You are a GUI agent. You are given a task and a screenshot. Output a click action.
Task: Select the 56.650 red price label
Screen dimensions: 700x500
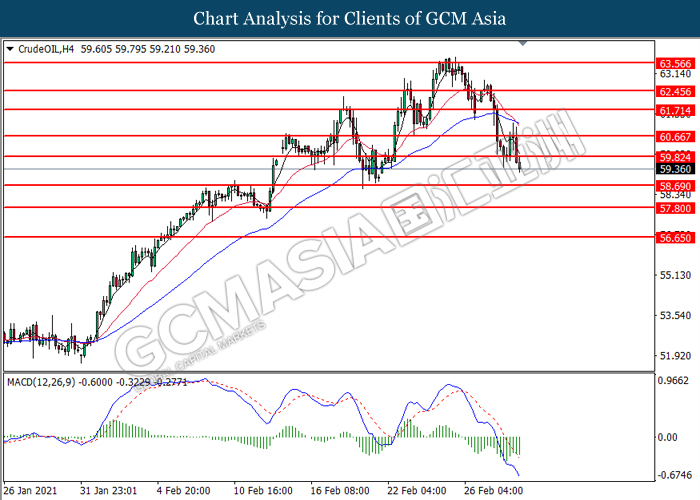(674, 238)
